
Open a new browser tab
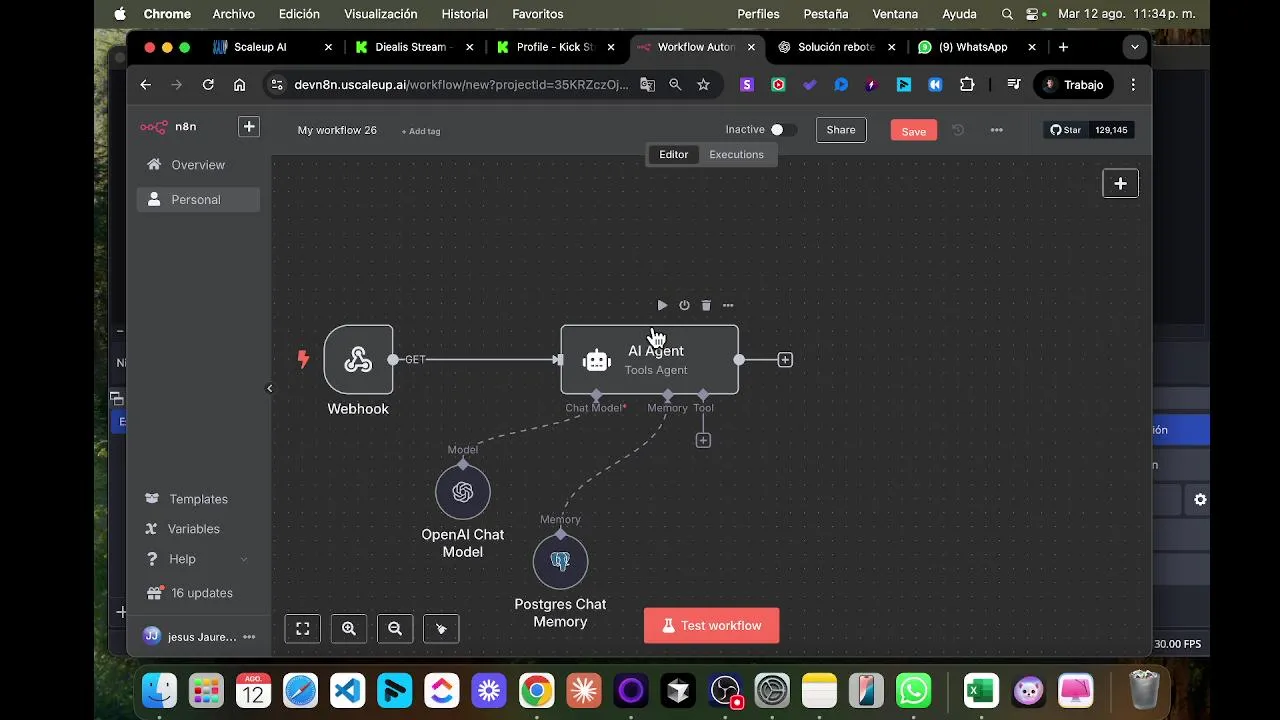click(1063, 47)
